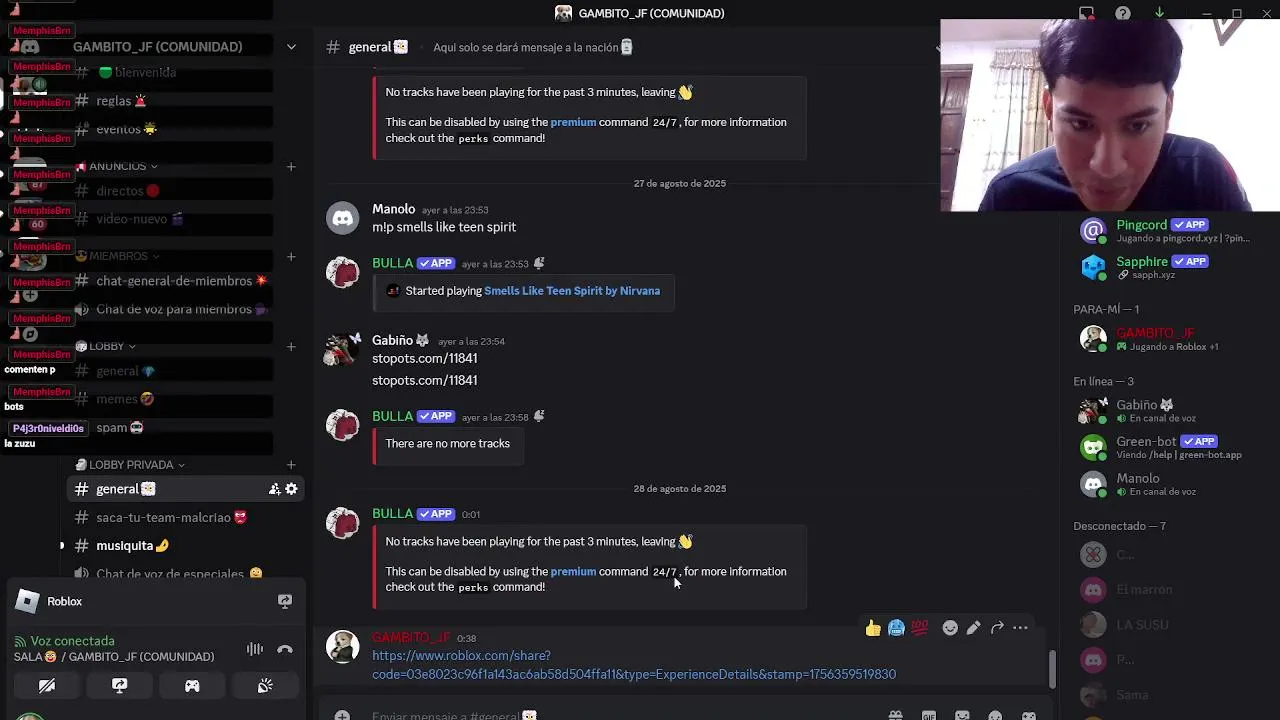Share screen from the voice panel buttons

(x=119, y=686)
